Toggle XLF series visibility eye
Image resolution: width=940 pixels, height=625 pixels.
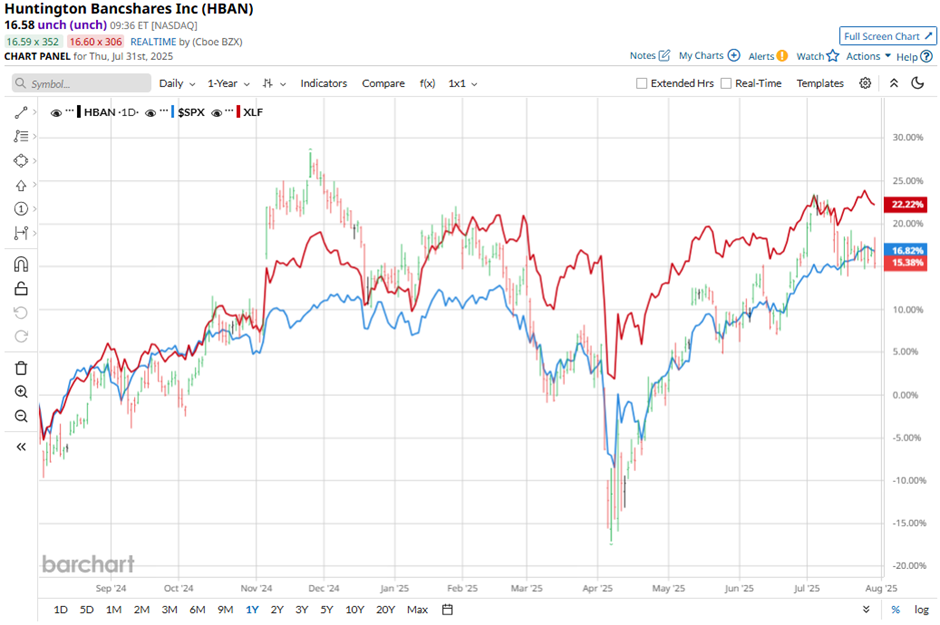coord(216,113)
